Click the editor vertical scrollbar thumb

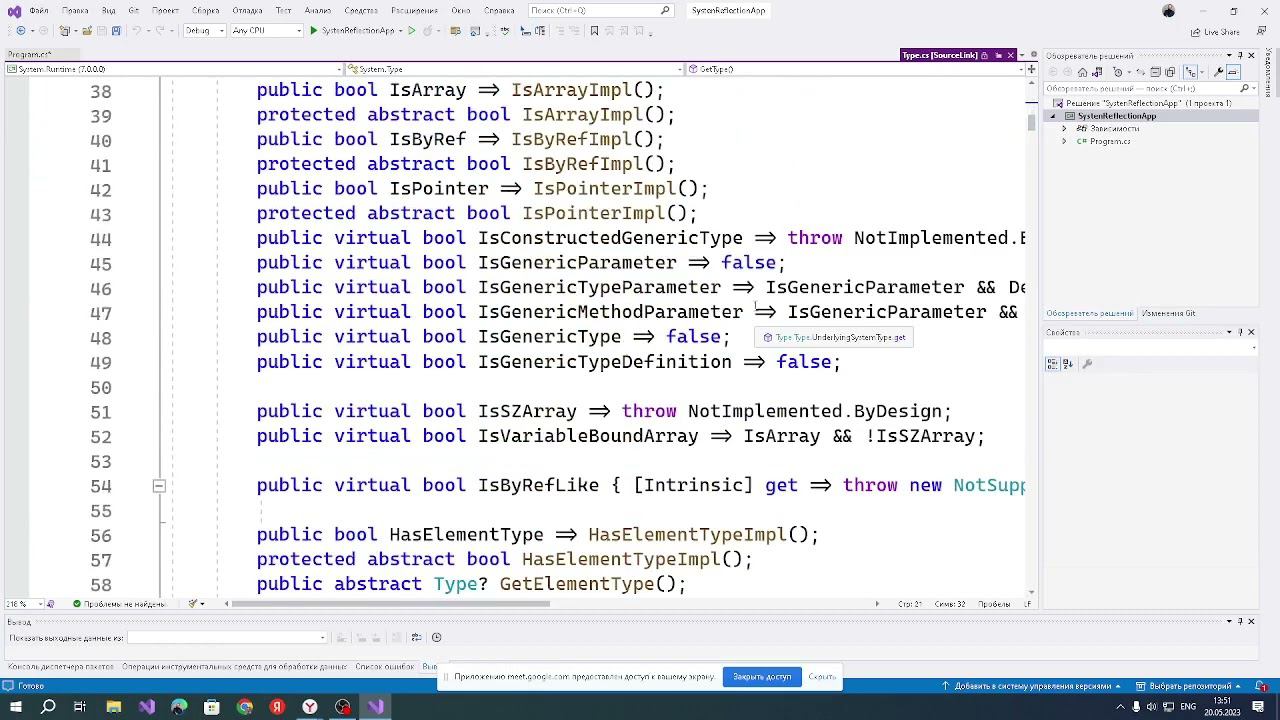pos(1031,122)
